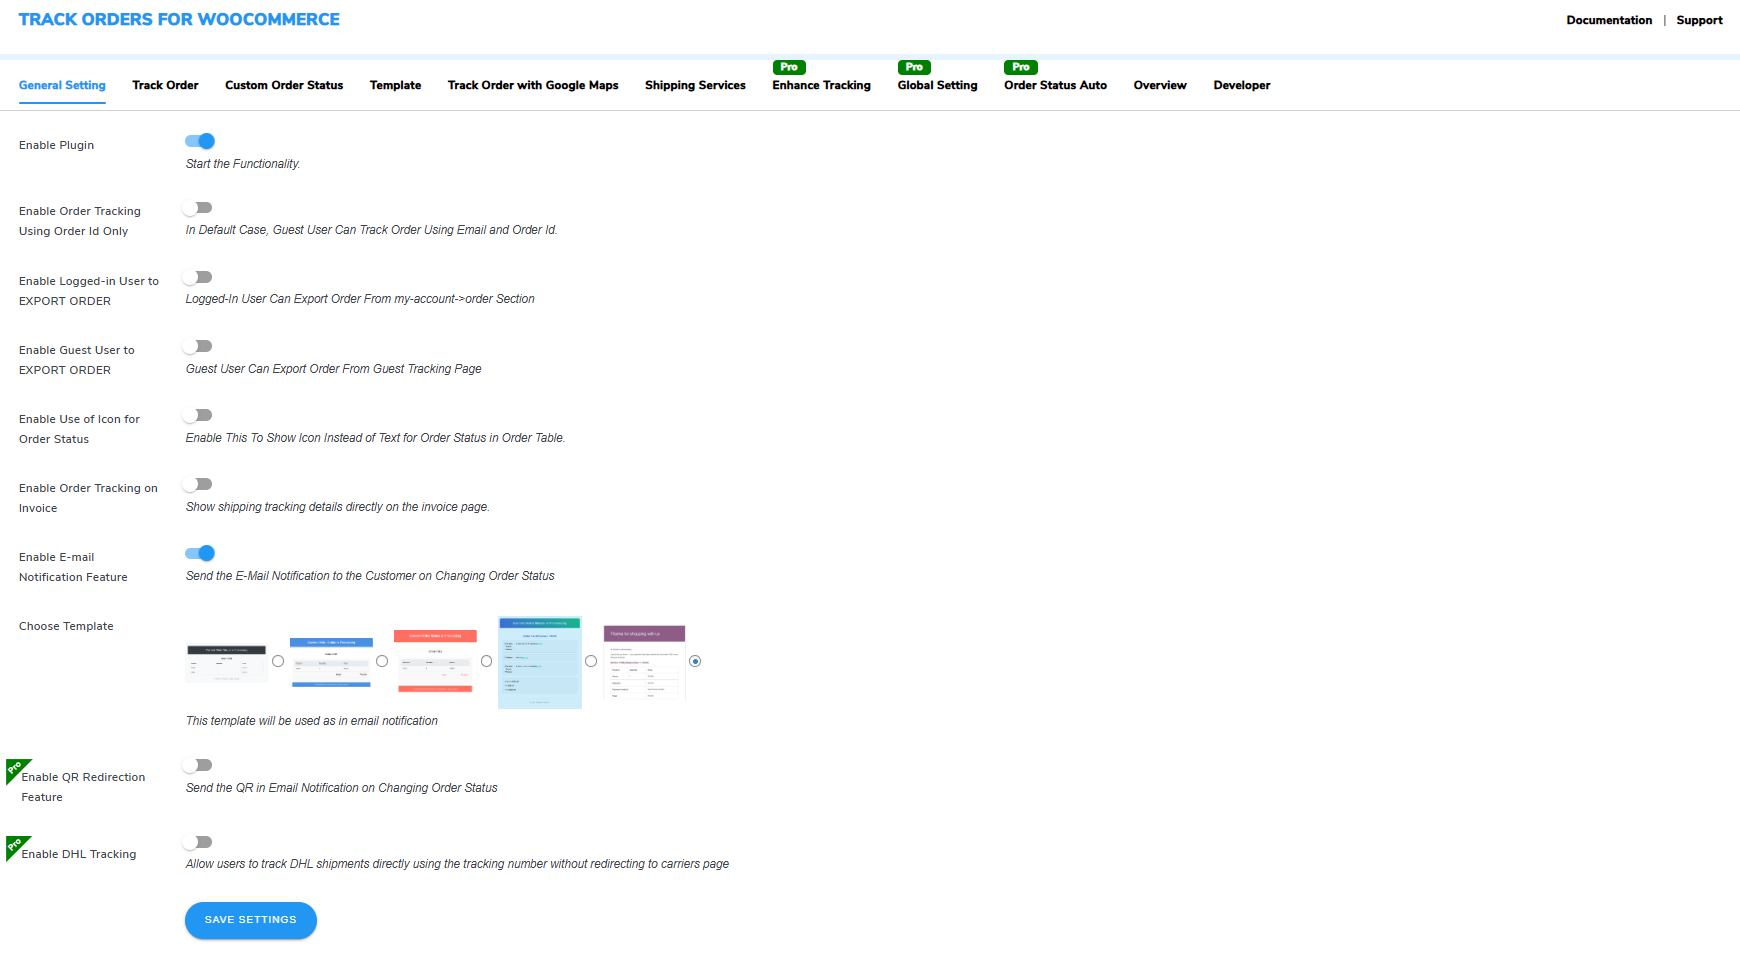Select the red template radio button
The image size is (1740, 956).
[487, 661]
